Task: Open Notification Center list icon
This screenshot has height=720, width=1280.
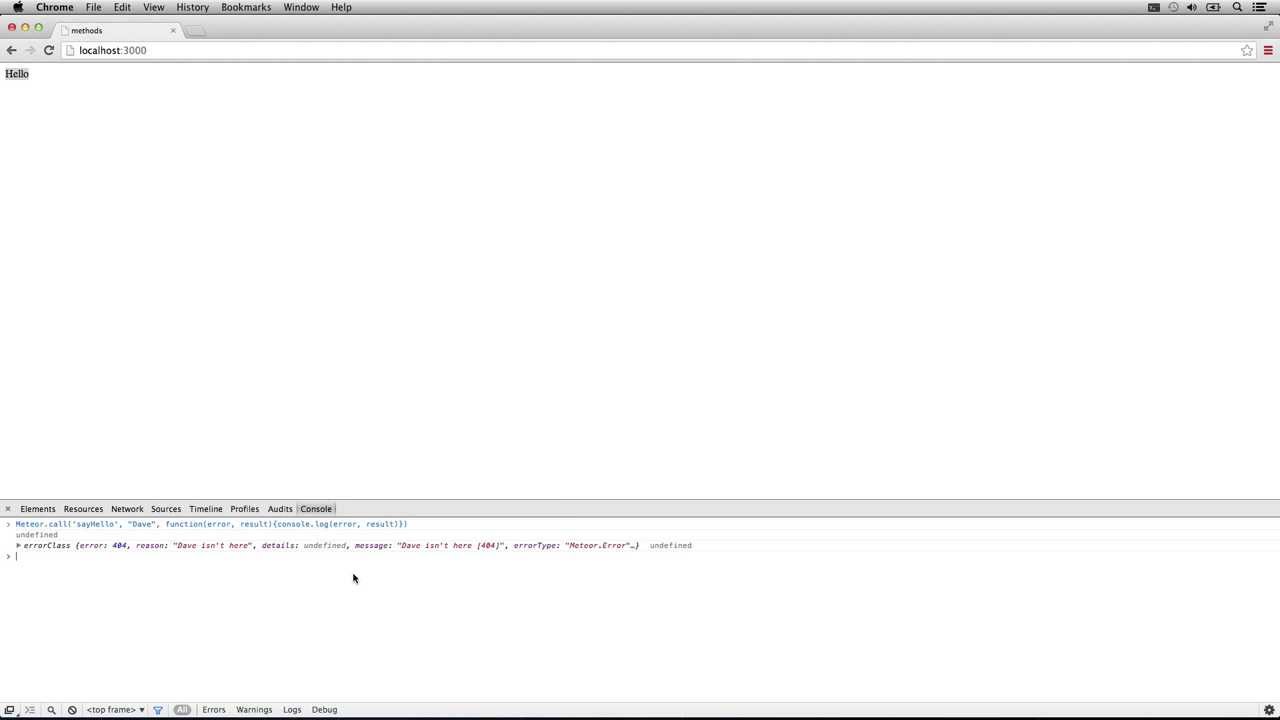Action: point(1259,7)
